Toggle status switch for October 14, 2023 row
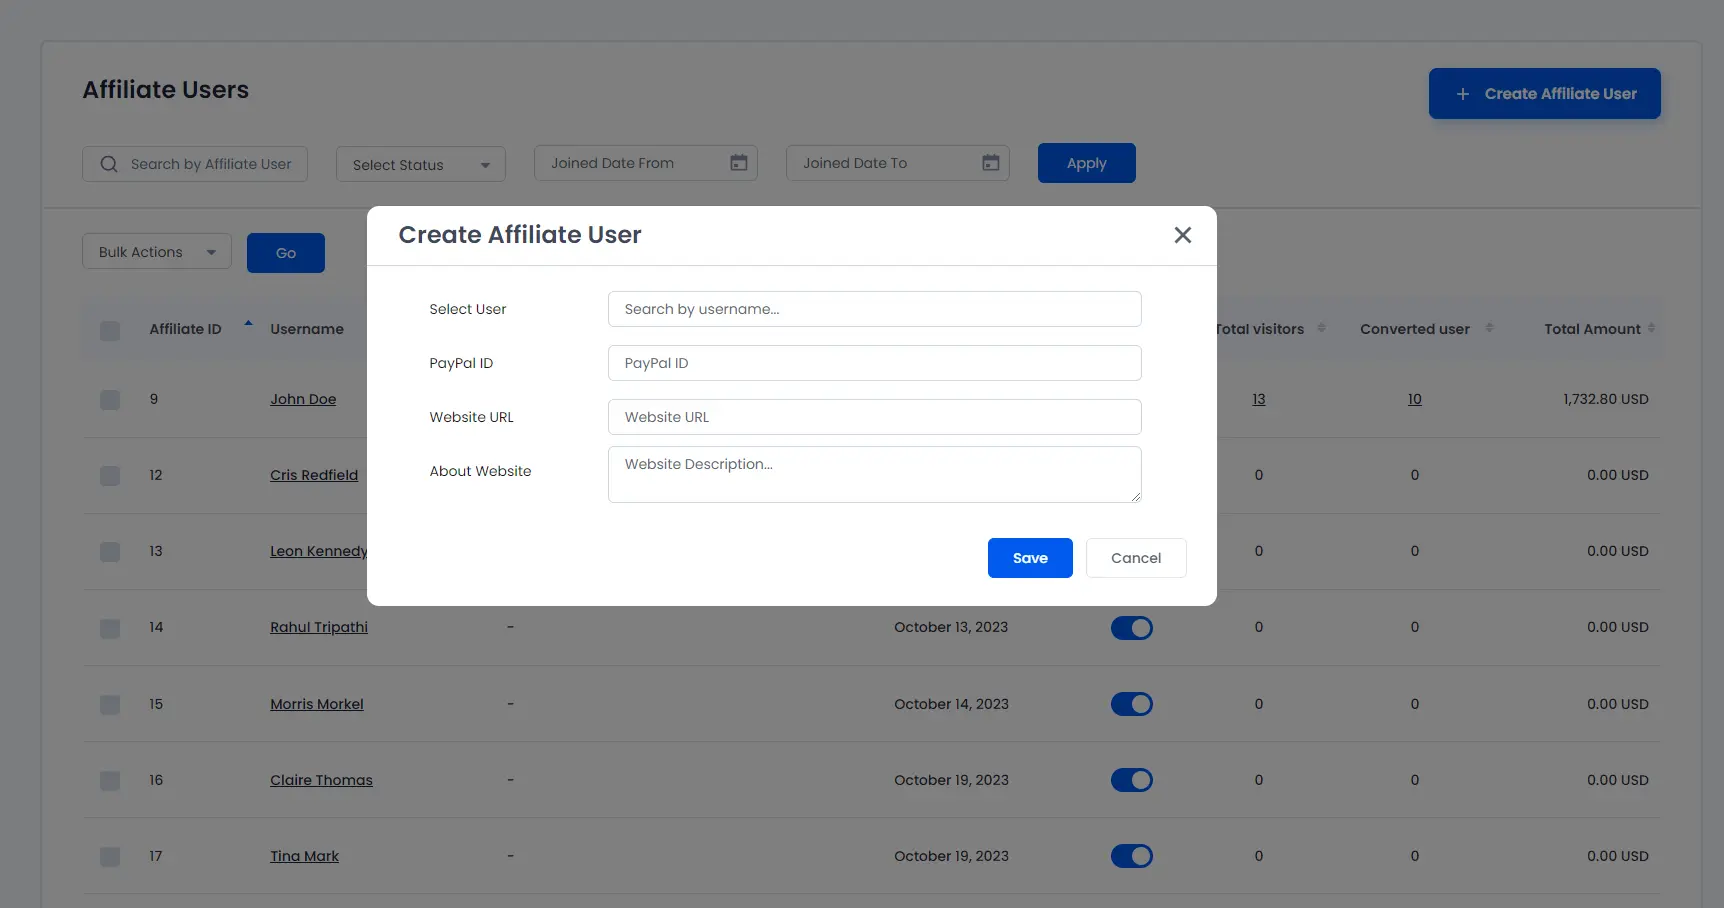Image resolution: width=1724 pixels, height=908 pixels. (1132, 704)
